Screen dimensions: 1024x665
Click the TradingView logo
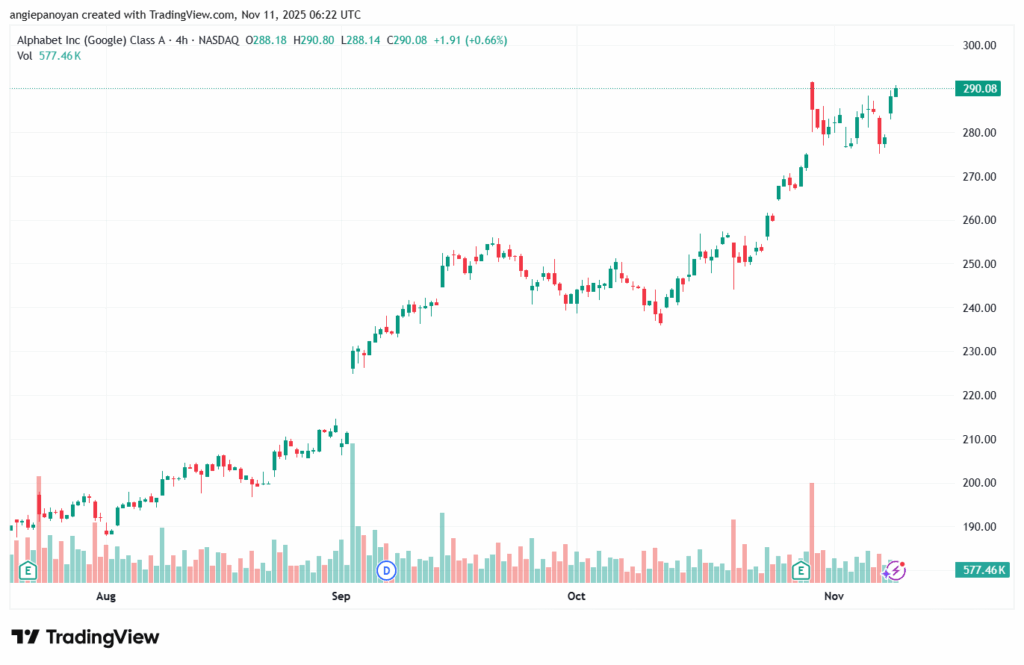point(85,637)
